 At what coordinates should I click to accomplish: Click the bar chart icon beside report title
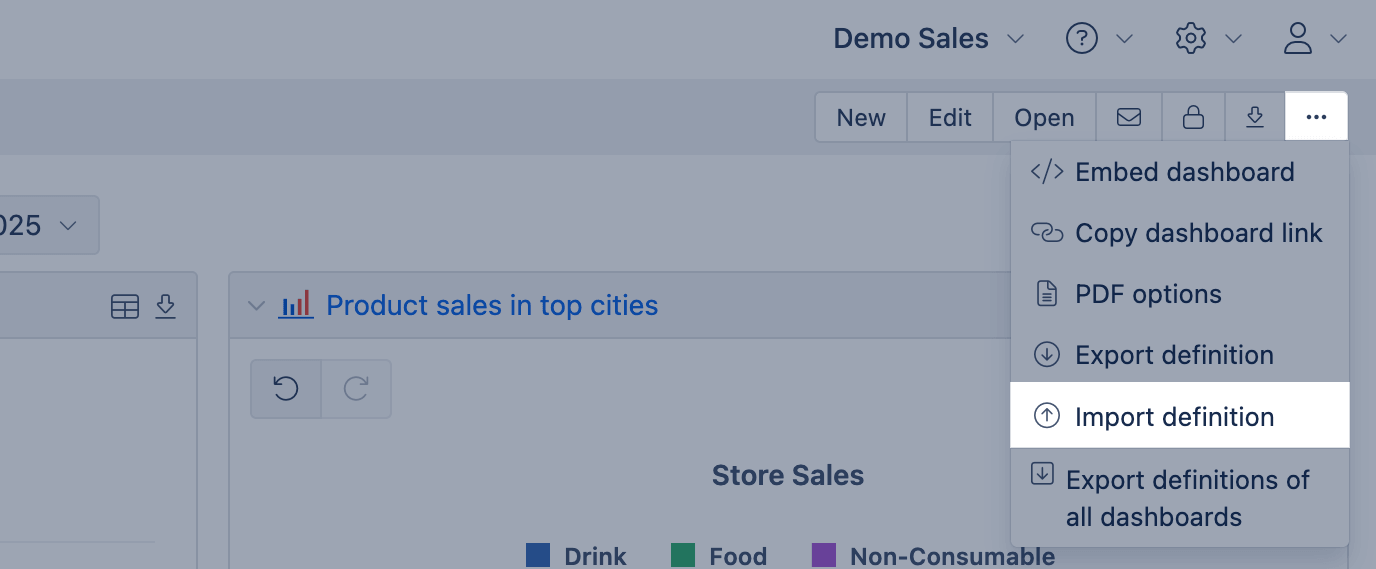pyautogui.click(x=296, y=304)
